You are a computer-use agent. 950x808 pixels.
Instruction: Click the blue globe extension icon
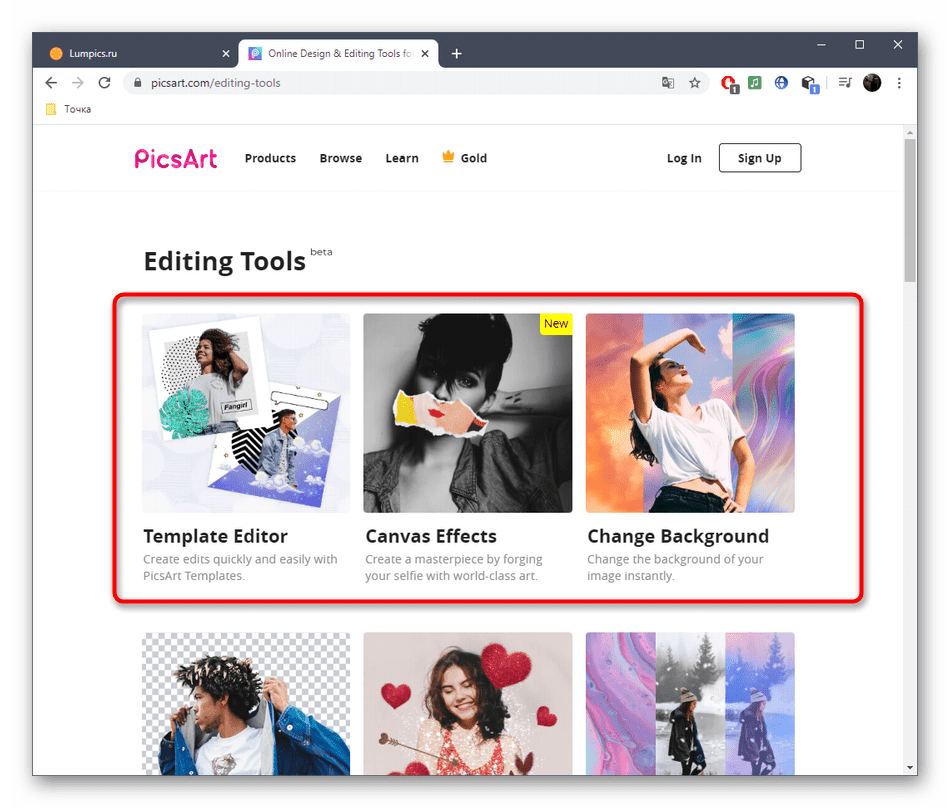click(x=782, y=83)
